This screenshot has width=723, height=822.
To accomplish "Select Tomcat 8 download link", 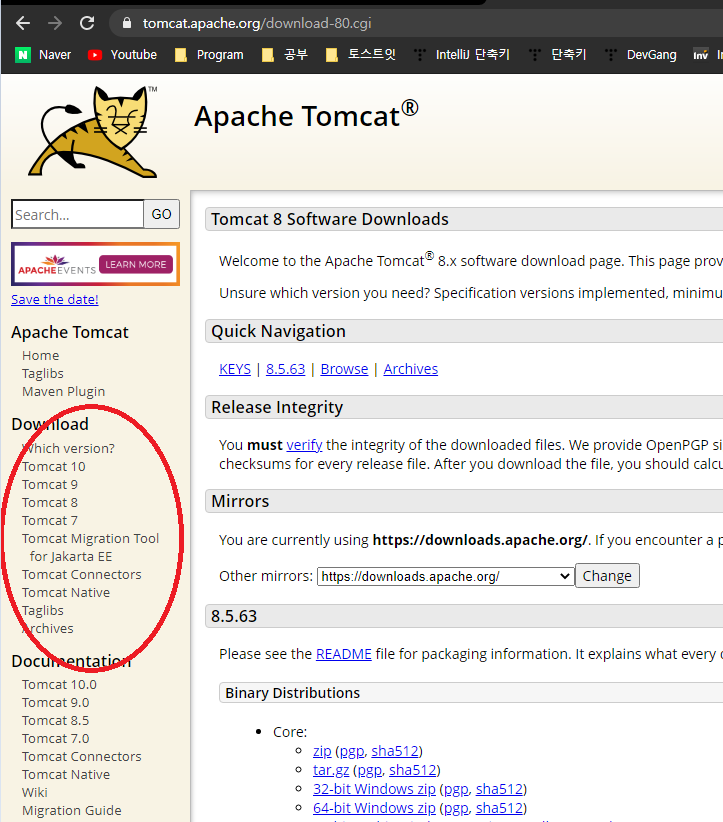I will pyautogui.click(x=50, y=502).
